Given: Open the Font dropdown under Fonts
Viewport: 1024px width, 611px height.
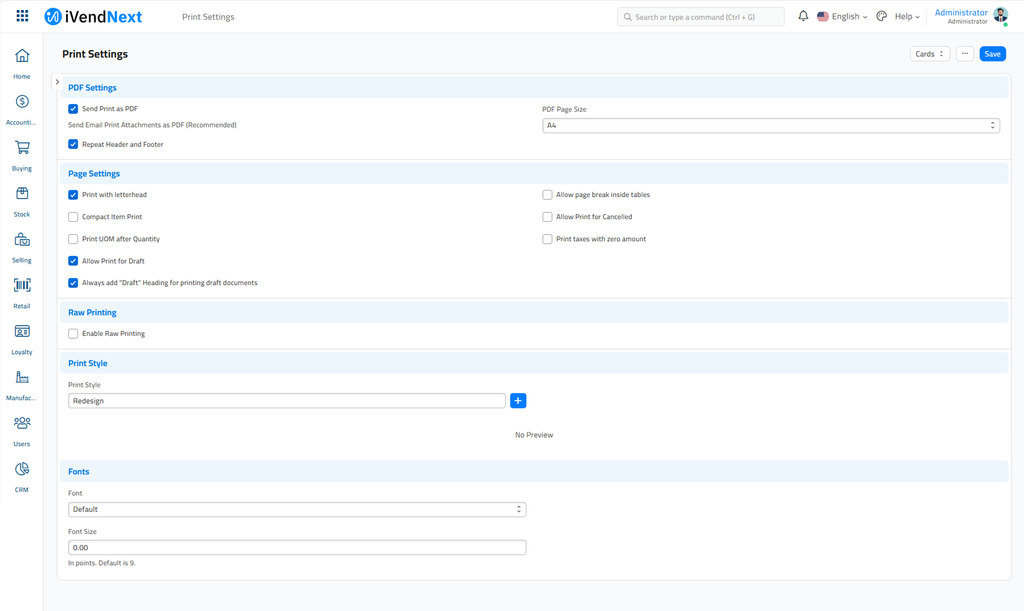Looking at the screenshot, I should (296, 509).
